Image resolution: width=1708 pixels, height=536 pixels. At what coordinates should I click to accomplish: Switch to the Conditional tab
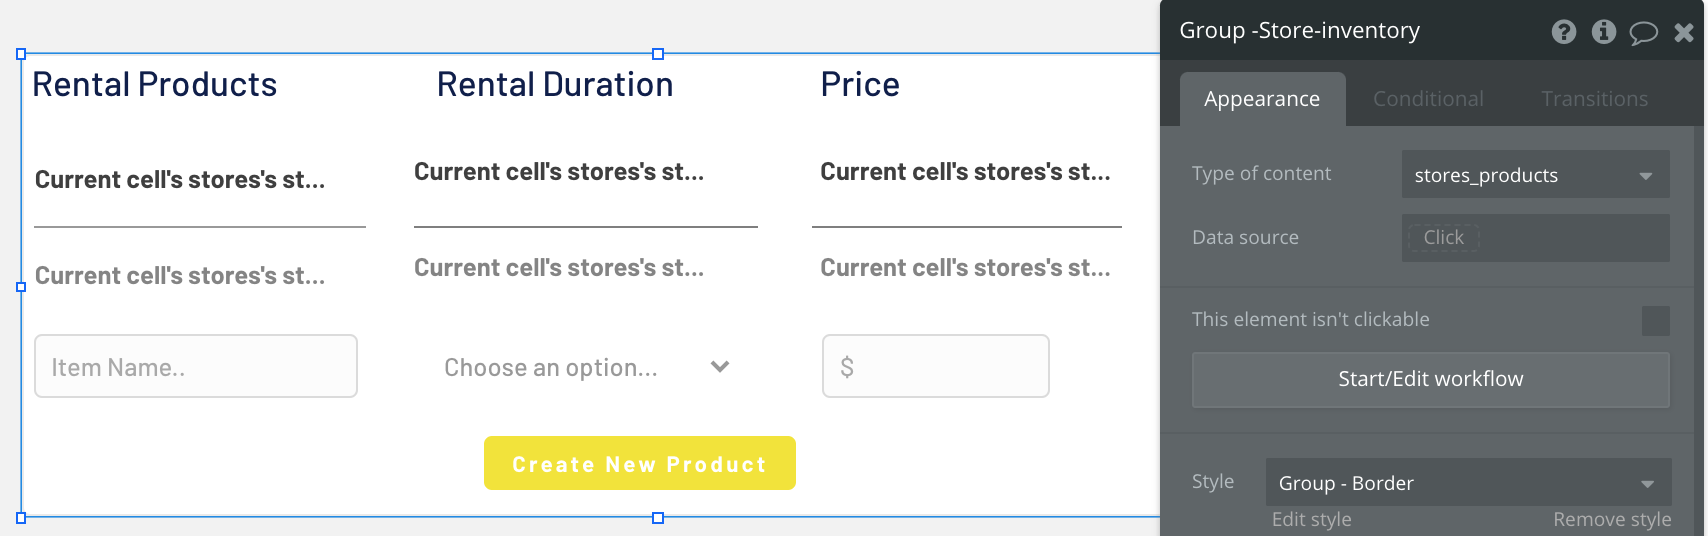(x=1428, y=99)
